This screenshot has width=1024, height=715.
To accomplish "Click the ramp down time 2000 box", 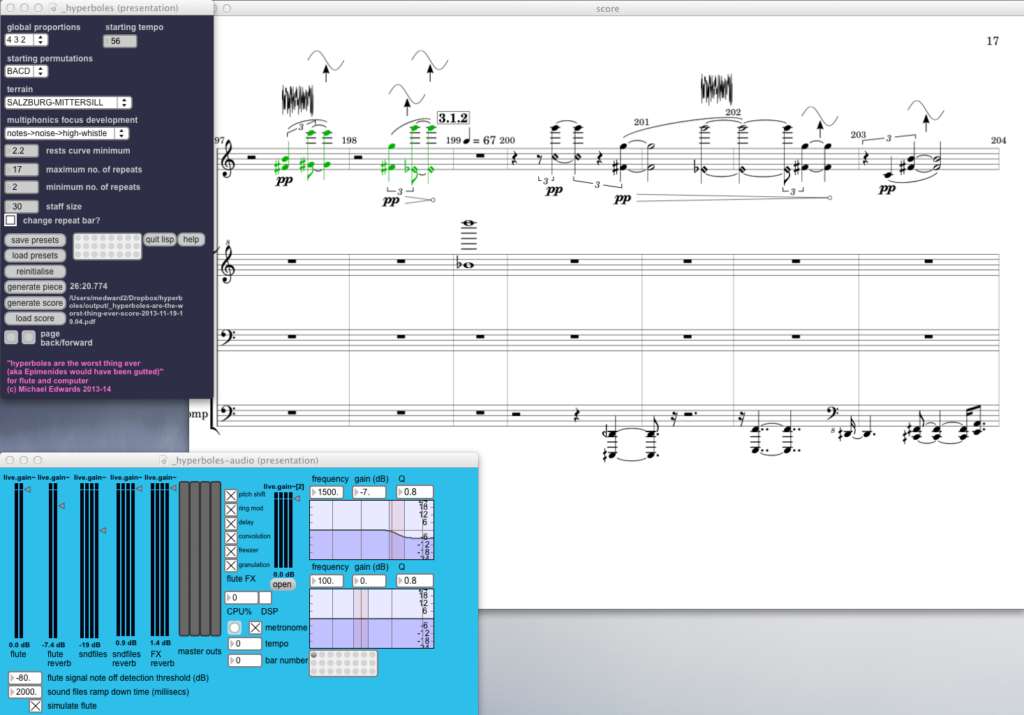I will 25,692.
